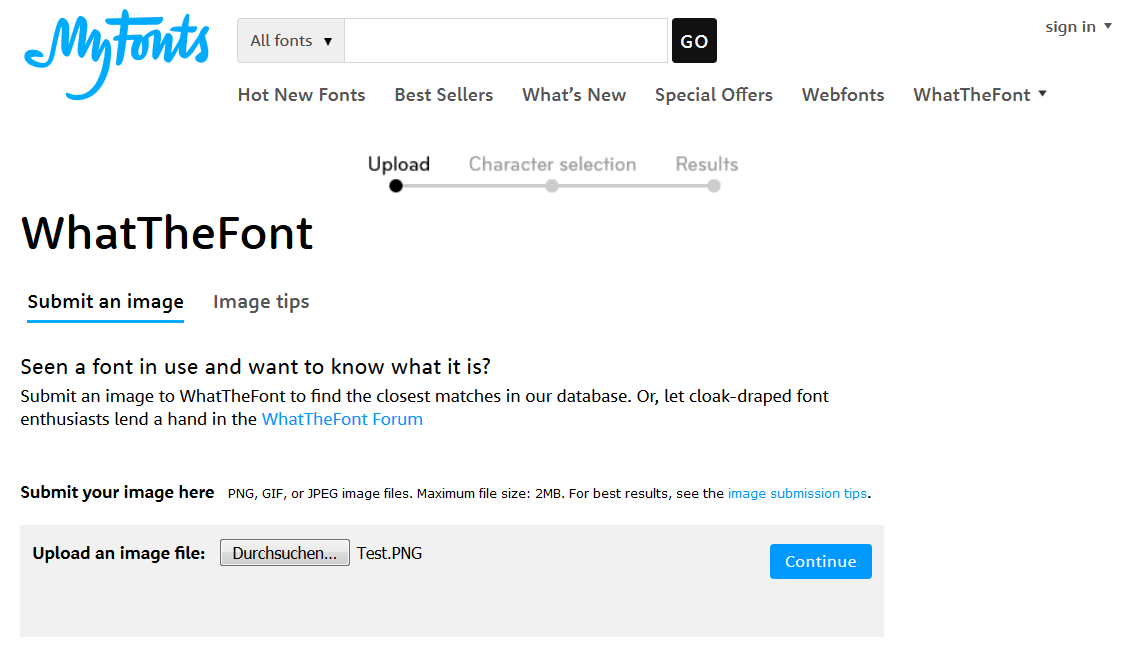This screenshot has height=656, width=1142.
Task: Select the Upload step label
Action: (398, 164)
